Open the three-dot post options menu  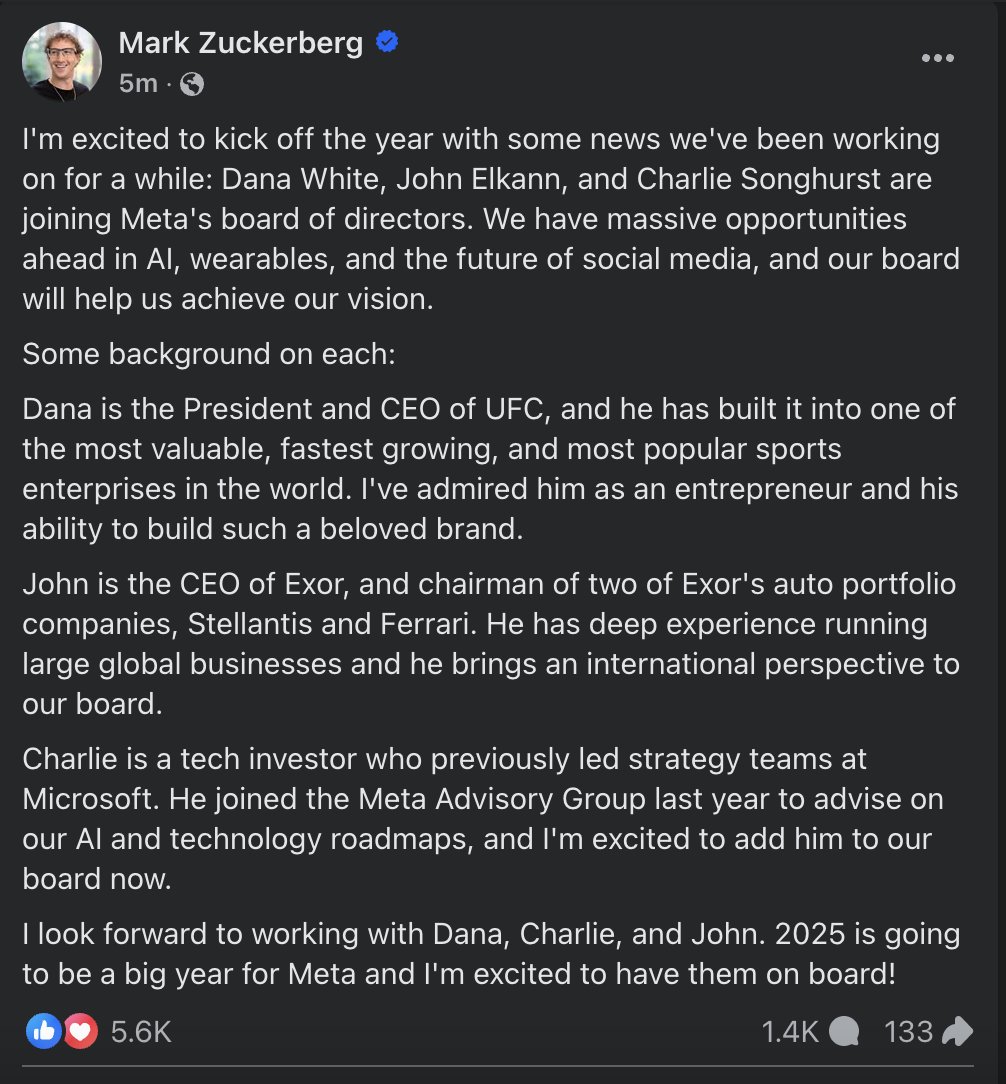(x=938, y=58)
